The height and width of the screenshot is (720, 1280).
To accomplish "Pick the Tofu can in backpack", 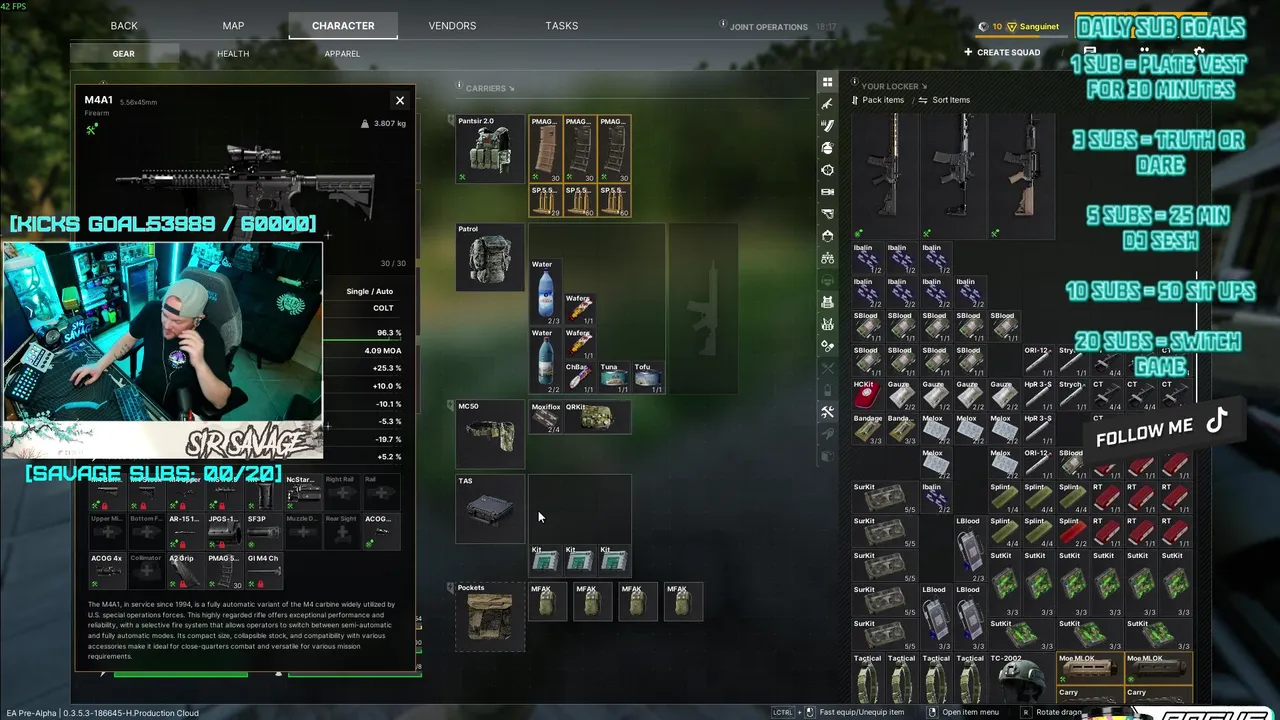I will [x=648, y=377].
